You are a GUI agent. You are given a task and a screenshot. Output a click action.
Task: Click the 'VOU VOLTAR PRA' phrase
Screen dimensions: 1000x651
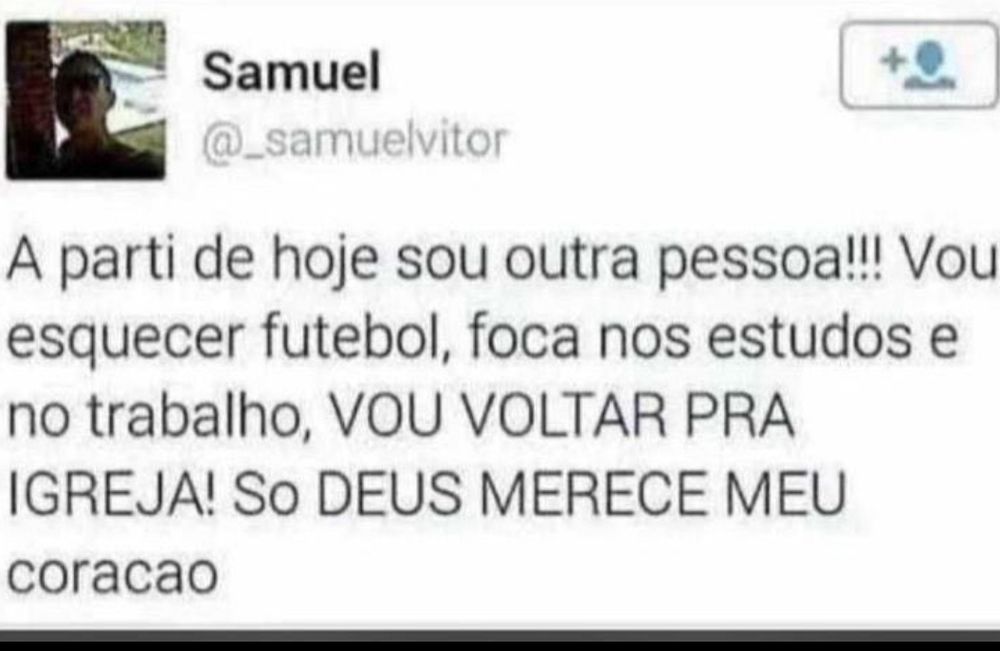coord(561,416)
